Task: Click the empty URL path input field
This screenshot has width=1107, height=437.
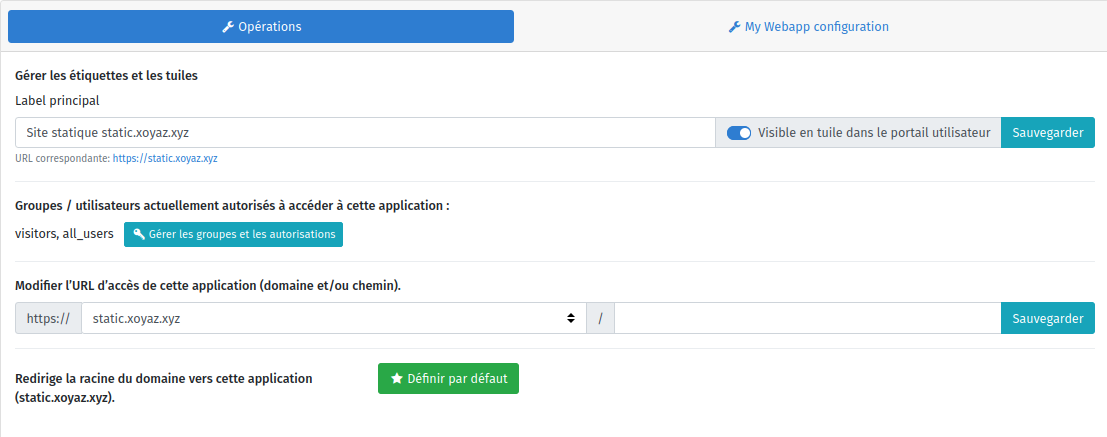Action: coord(807,319)
